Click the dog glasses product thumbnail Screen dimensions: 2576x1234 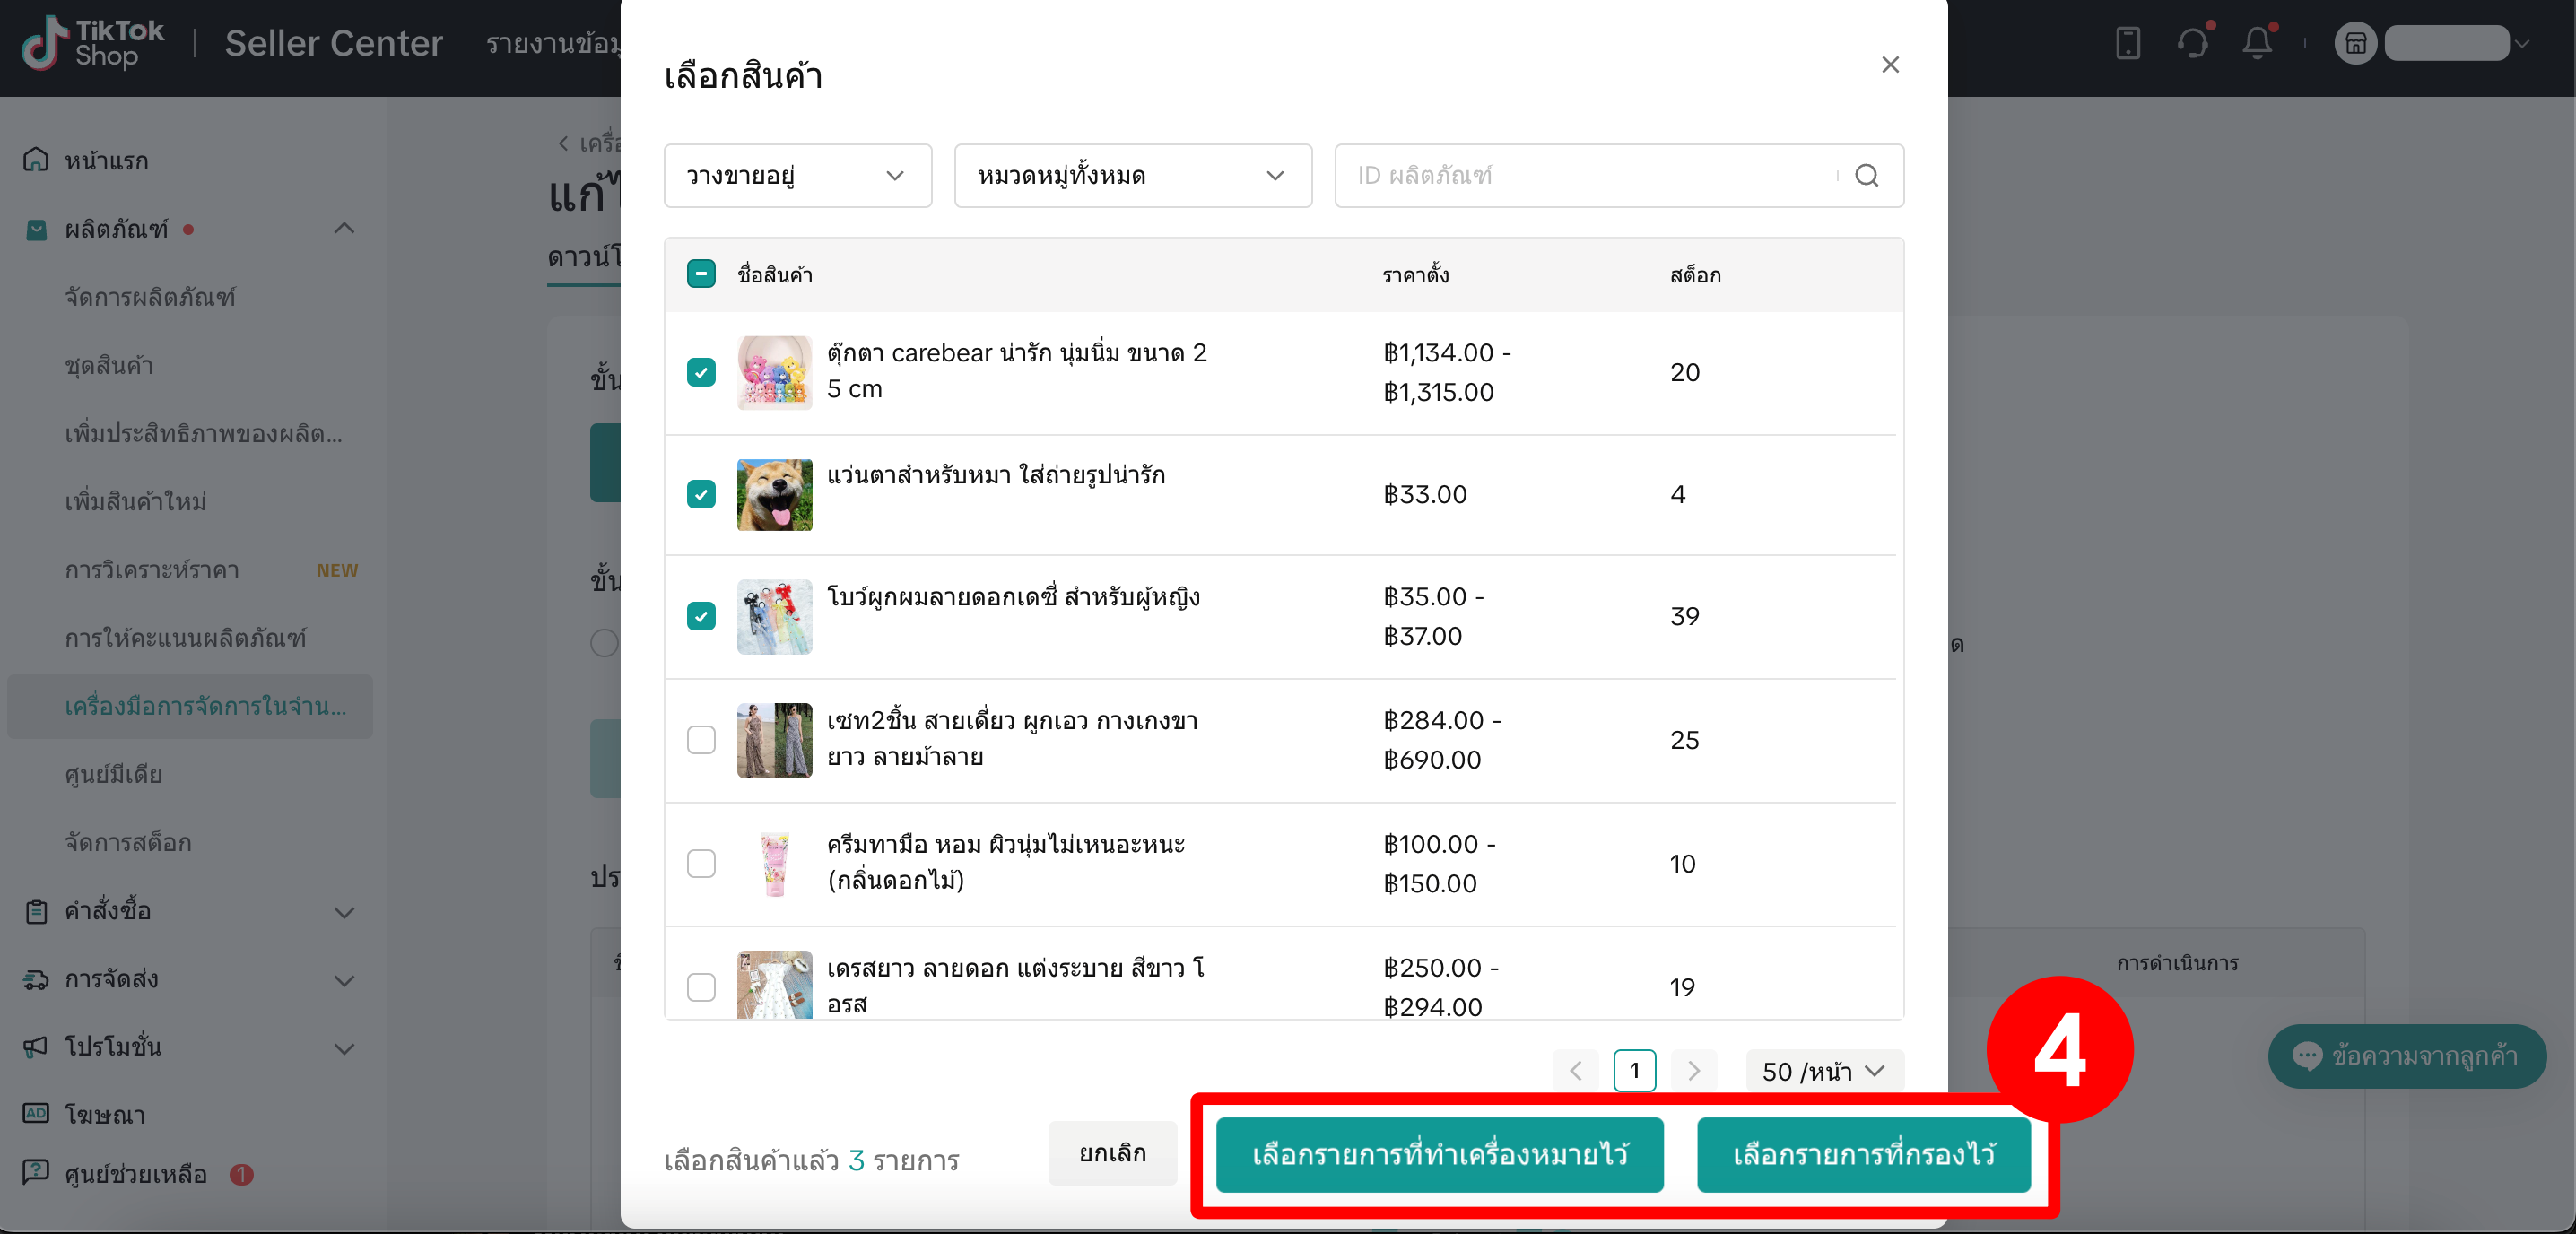[x=774, y=494]
